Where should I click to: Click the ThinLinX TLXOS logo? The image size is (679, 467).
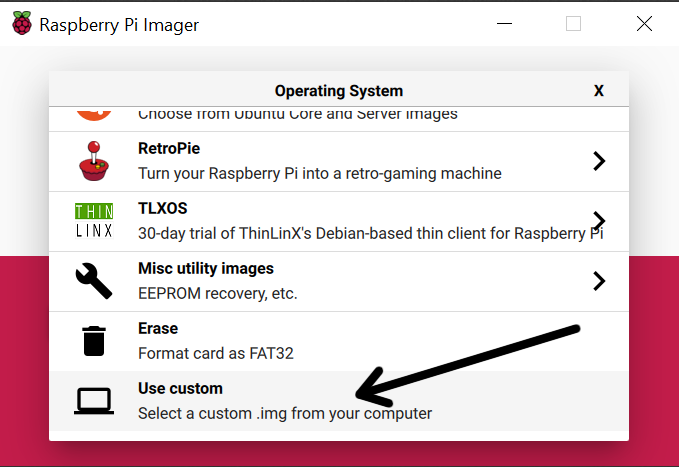pyautogui.click(x=94, y=221)
